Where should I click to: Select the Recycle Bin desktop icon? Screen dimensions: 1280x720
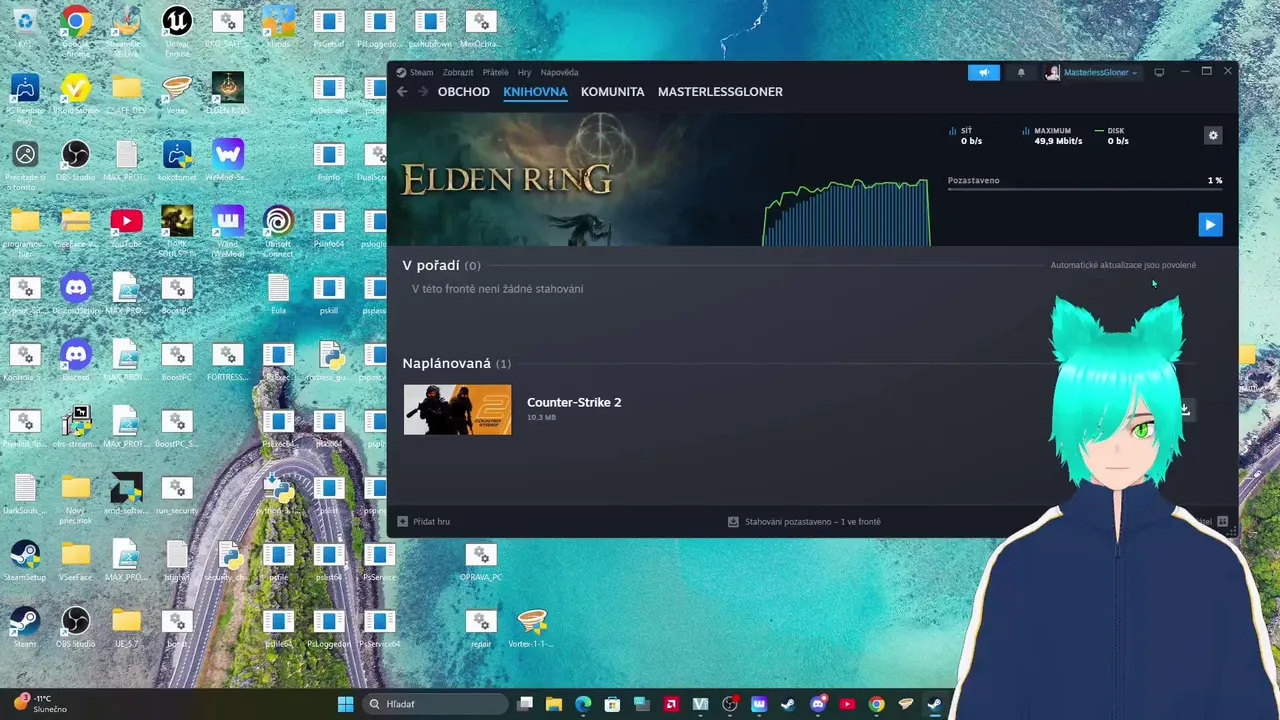click(25, 25)
